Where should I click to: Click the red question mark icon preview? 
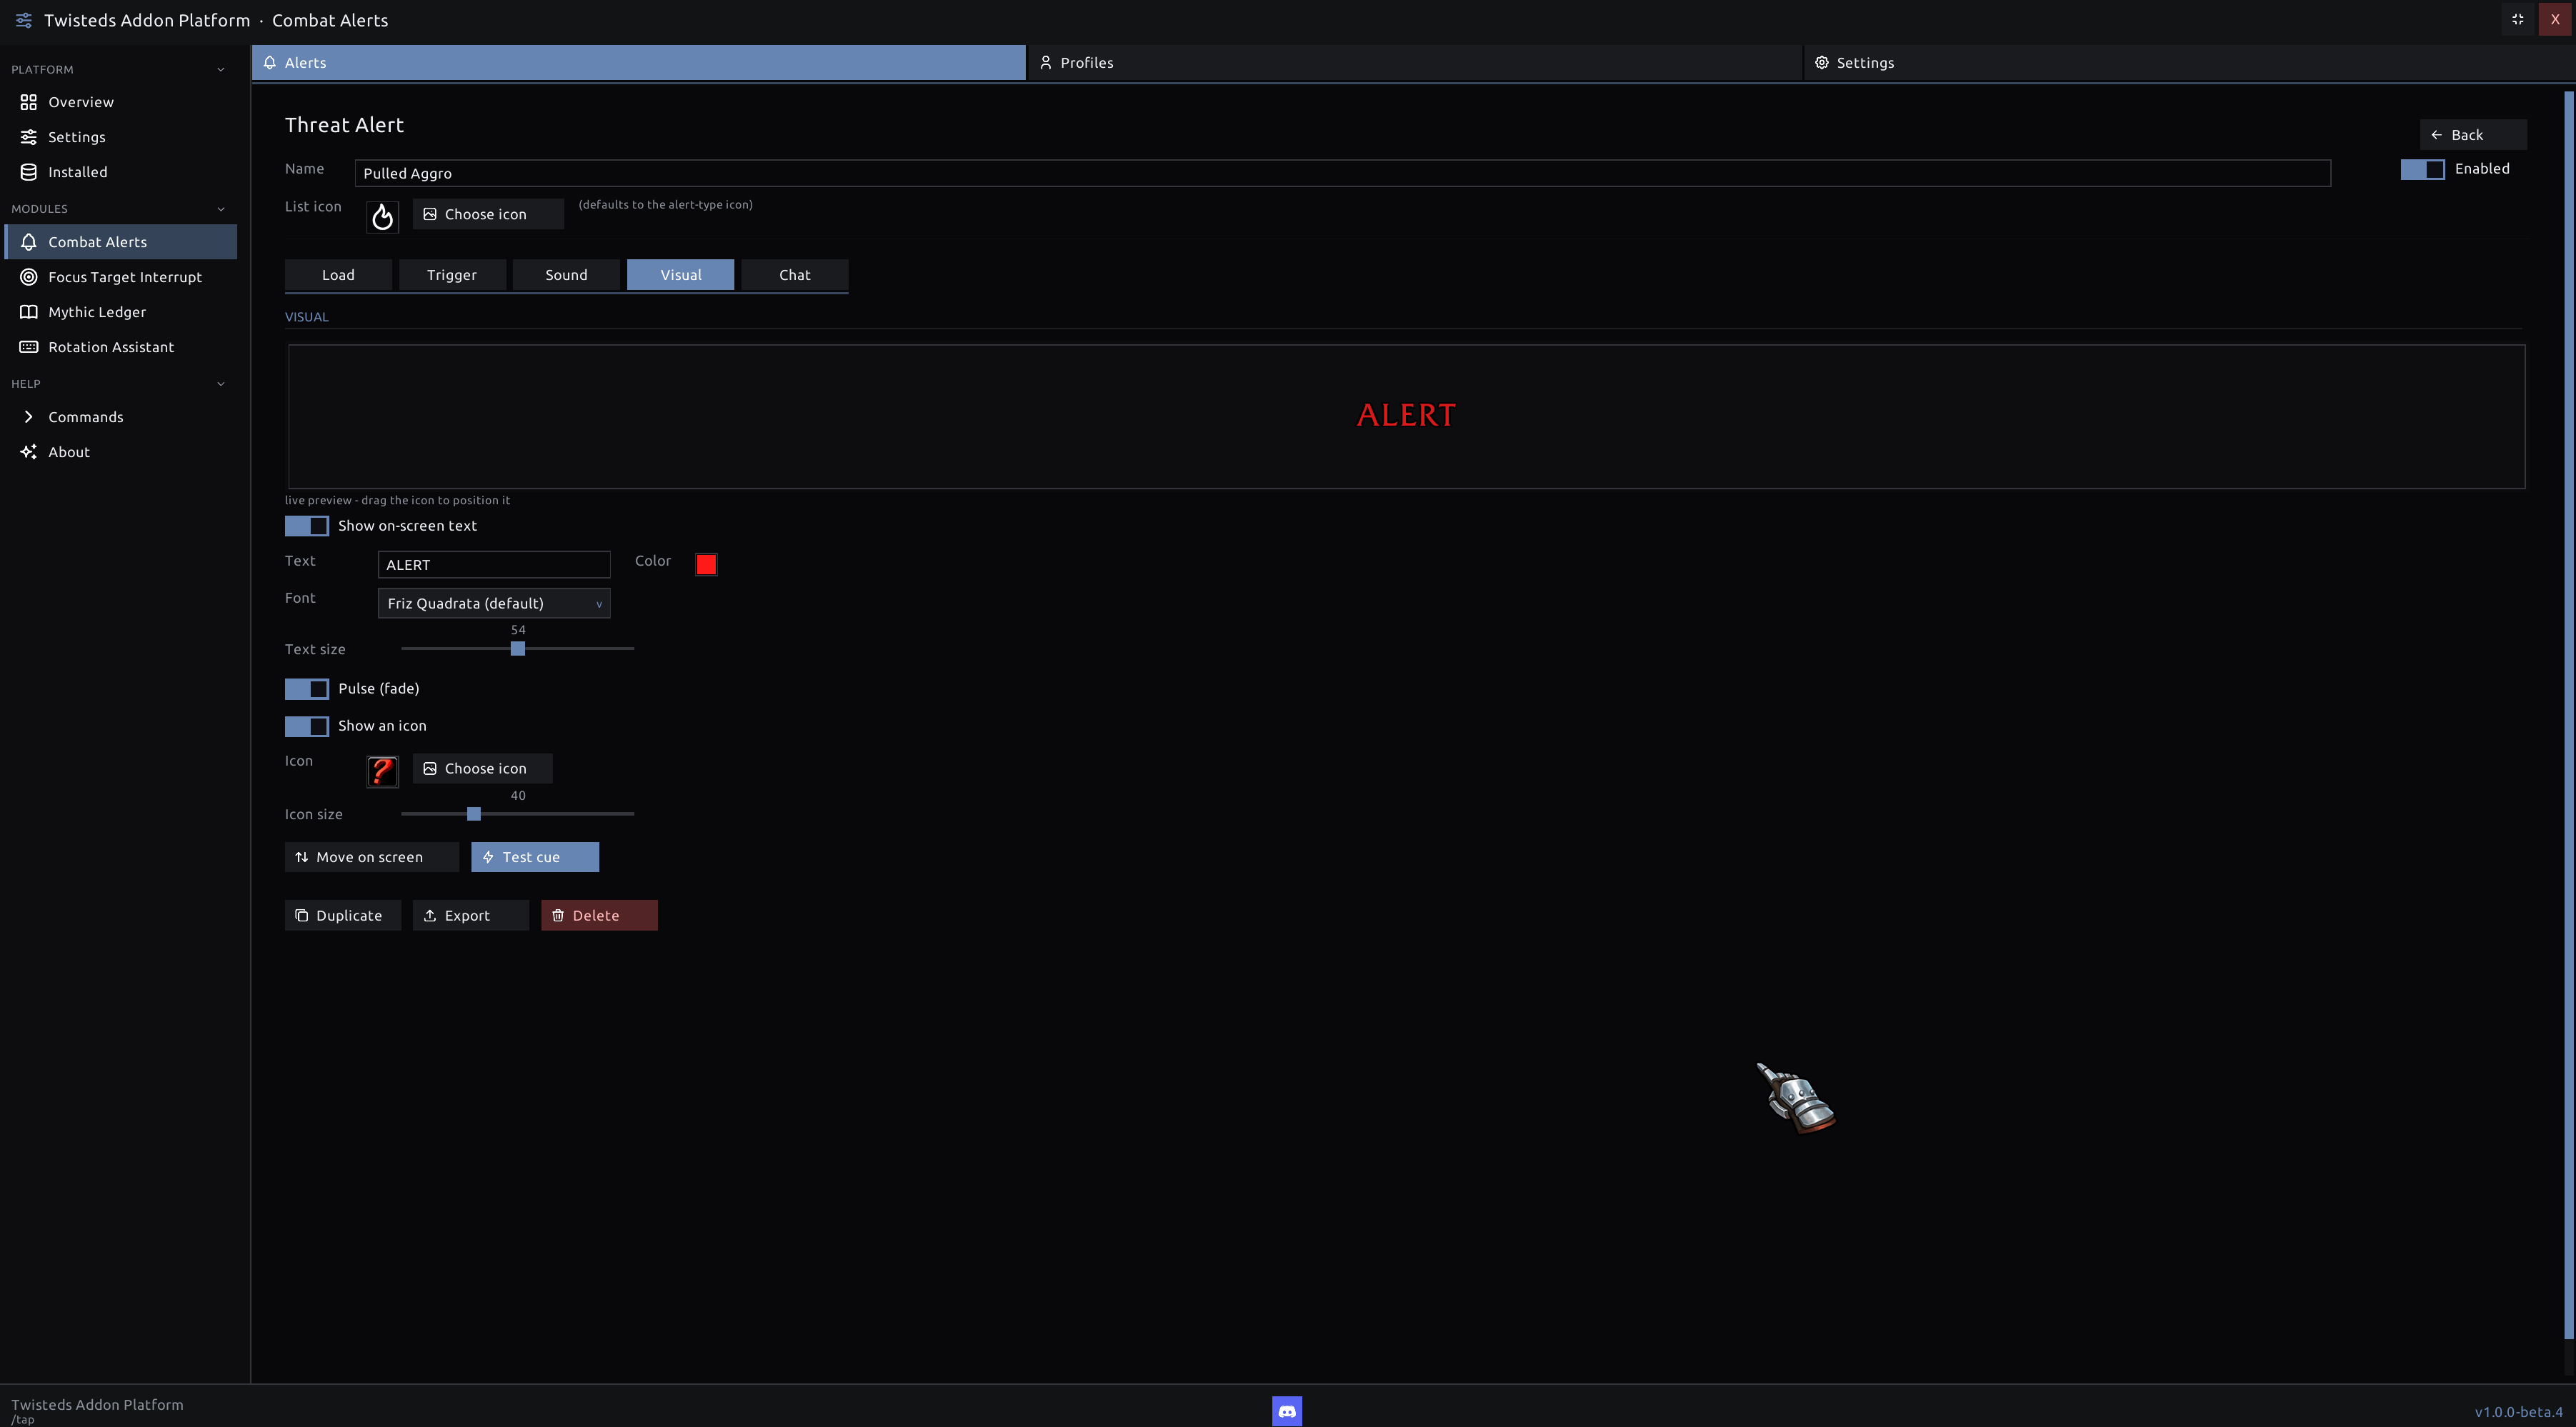pyautogui.click(x=382, y=771)
